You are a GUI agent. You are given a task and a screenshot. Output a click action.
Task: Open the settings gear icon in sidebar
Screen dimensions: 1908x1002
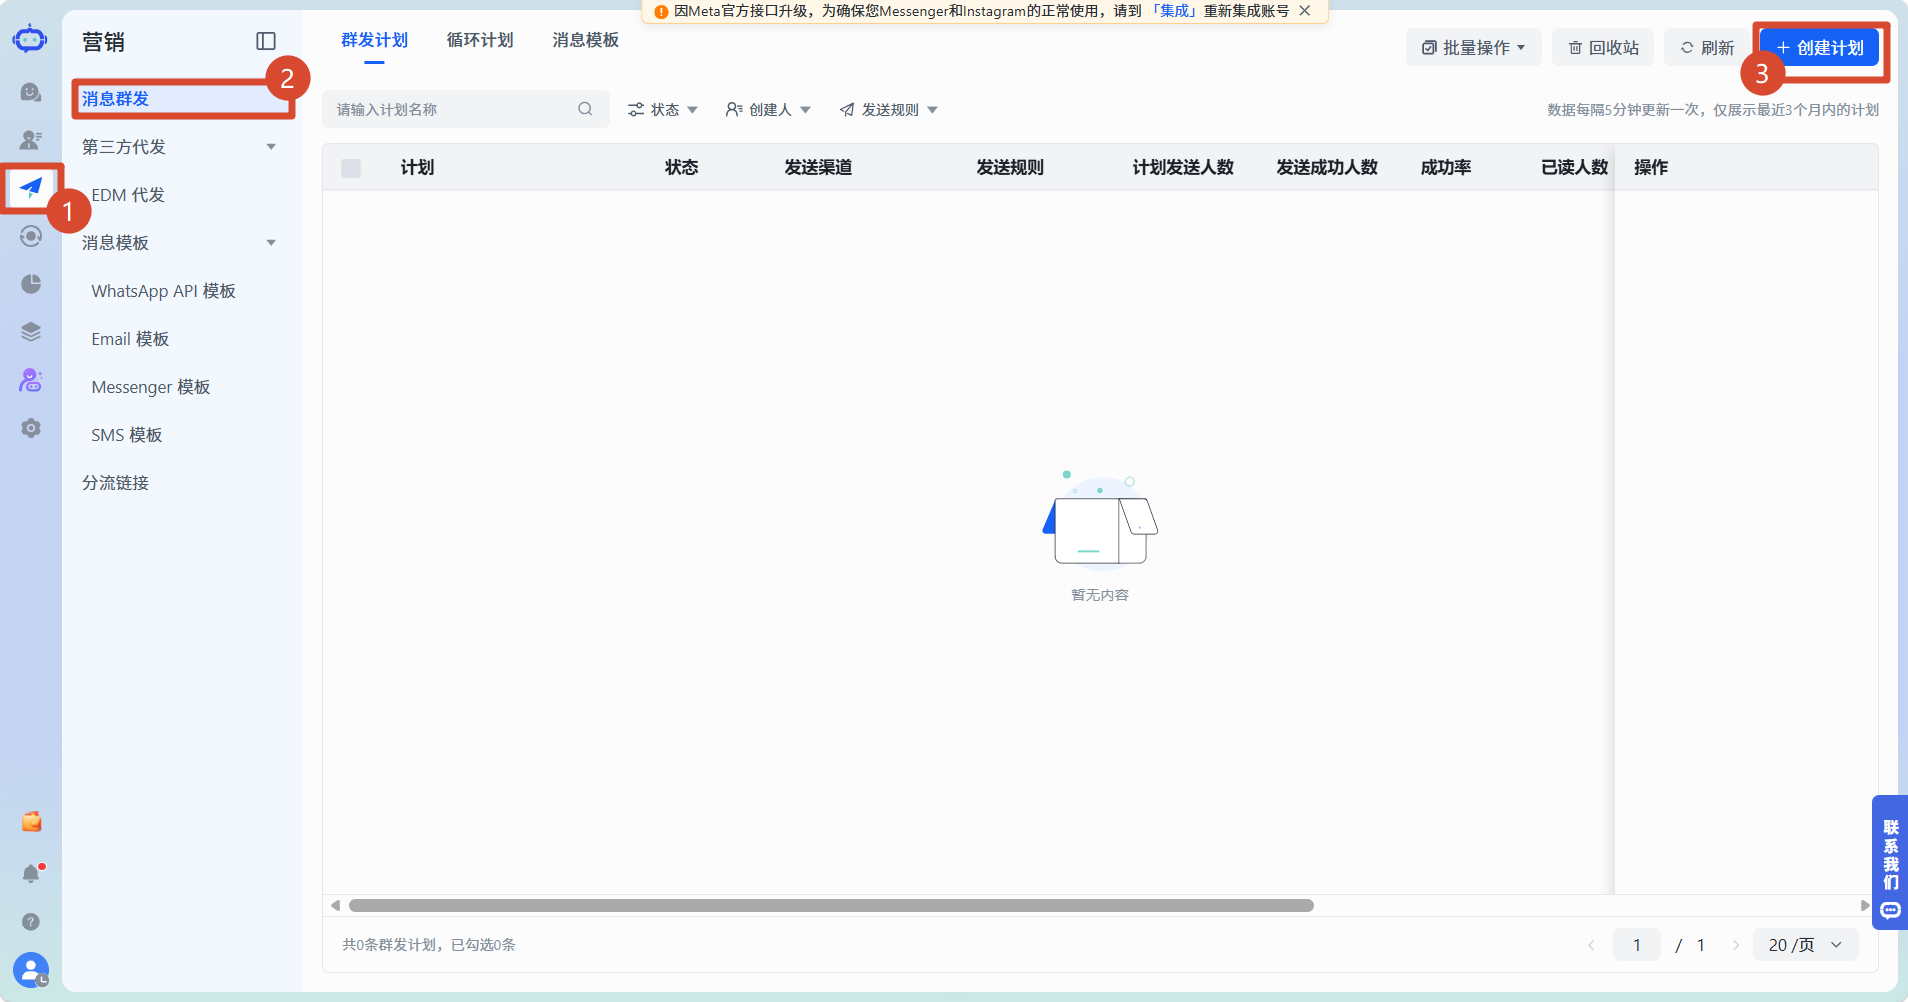(x=31, y=428)
